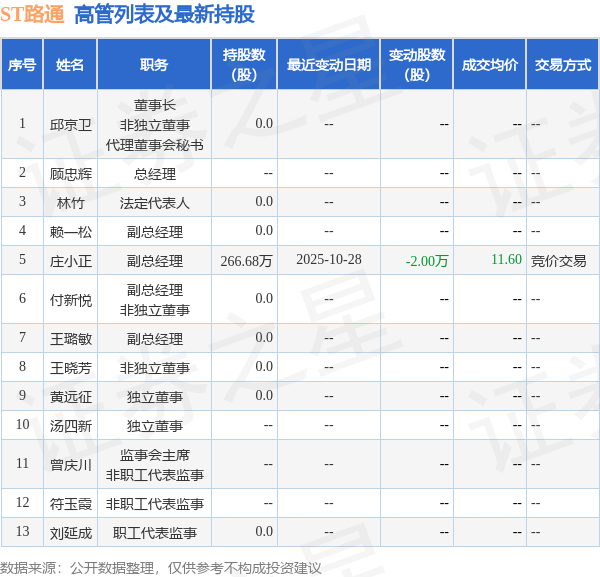Click the '变动股数(股)' column header
Screen dimensions: 600x577
click(417, 65)
